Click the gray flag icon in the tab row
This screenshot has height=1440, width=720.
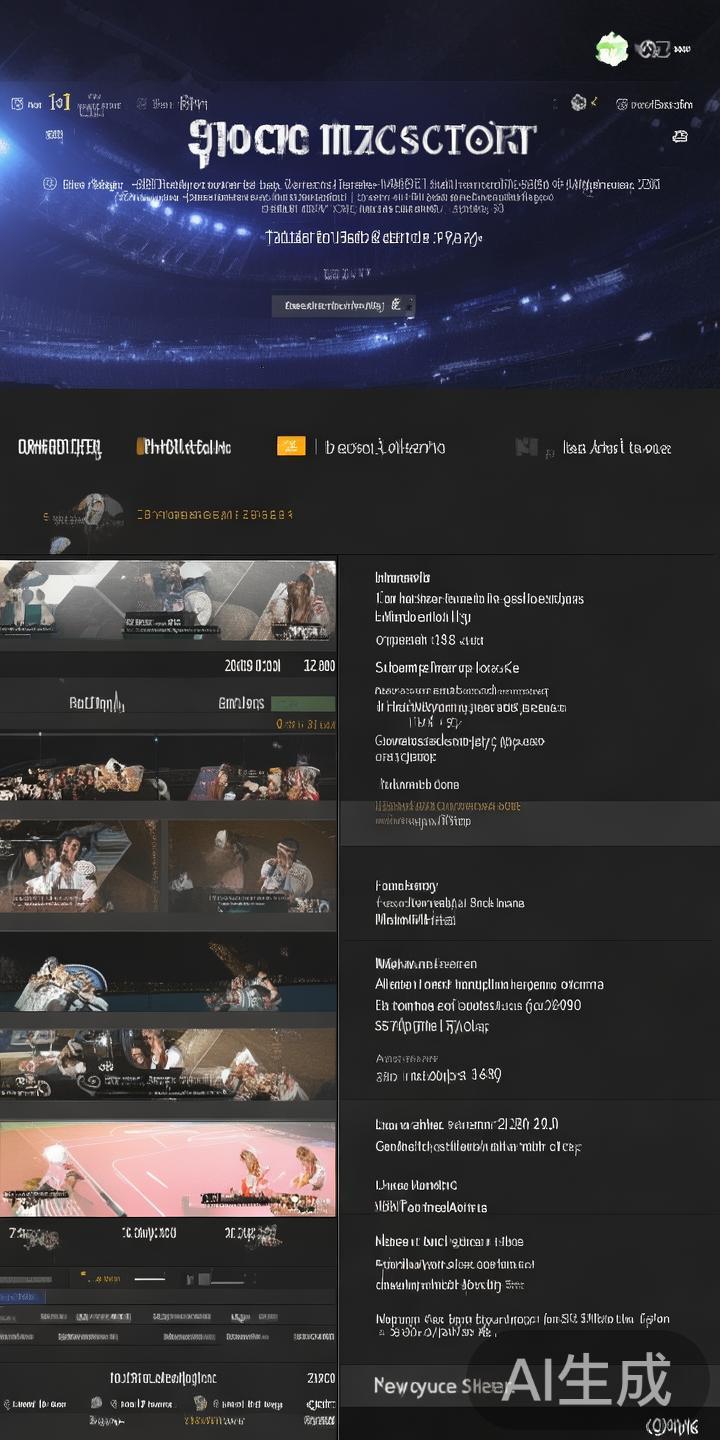526,447
